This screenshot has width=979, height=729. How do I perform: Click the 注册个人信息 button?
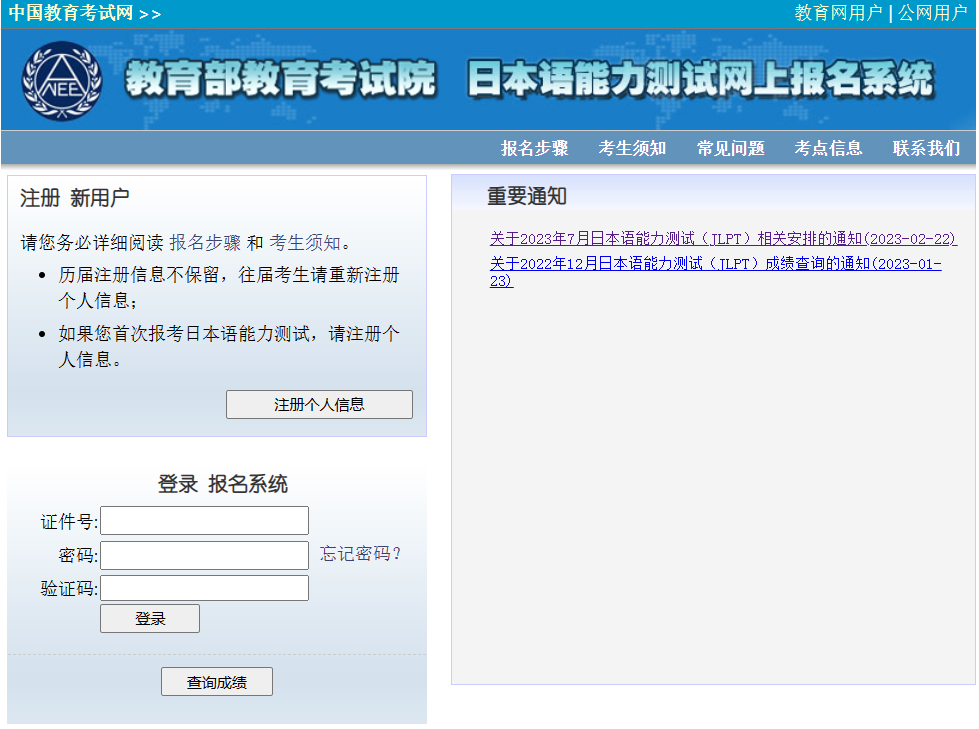[x=319, y=404]
